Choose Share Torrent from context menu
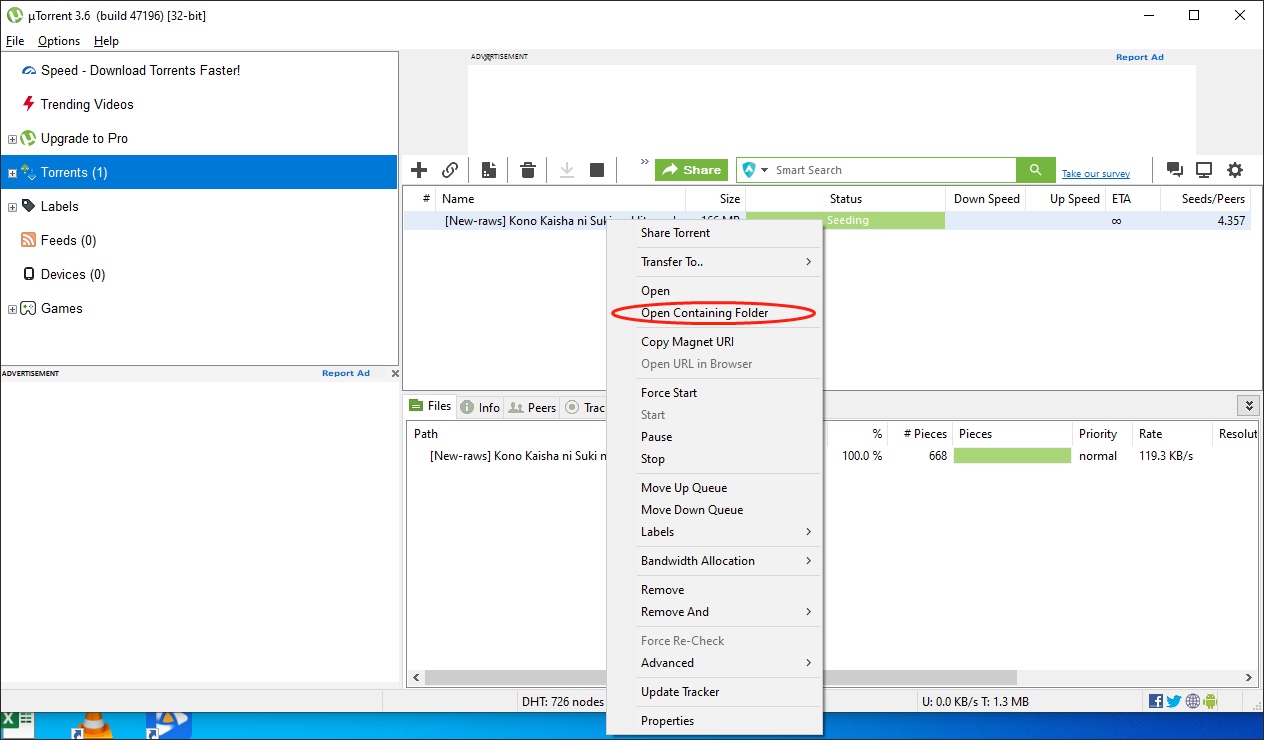 click(x=715, y=233)
